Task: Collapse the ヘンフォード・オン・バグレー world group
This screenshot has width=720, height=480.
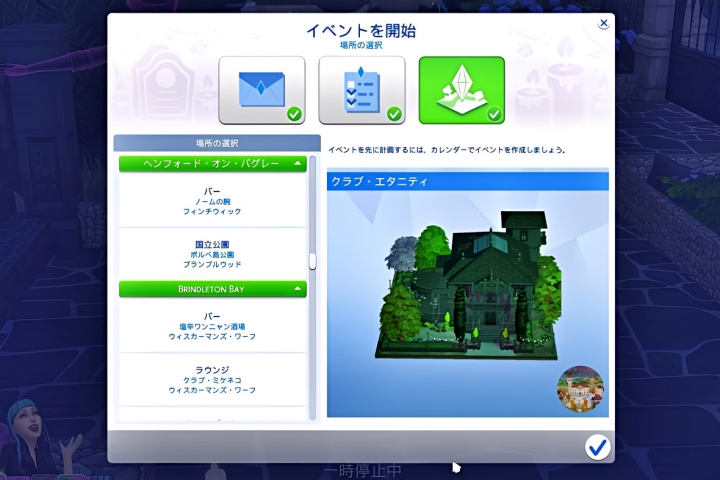Action: 213,164
